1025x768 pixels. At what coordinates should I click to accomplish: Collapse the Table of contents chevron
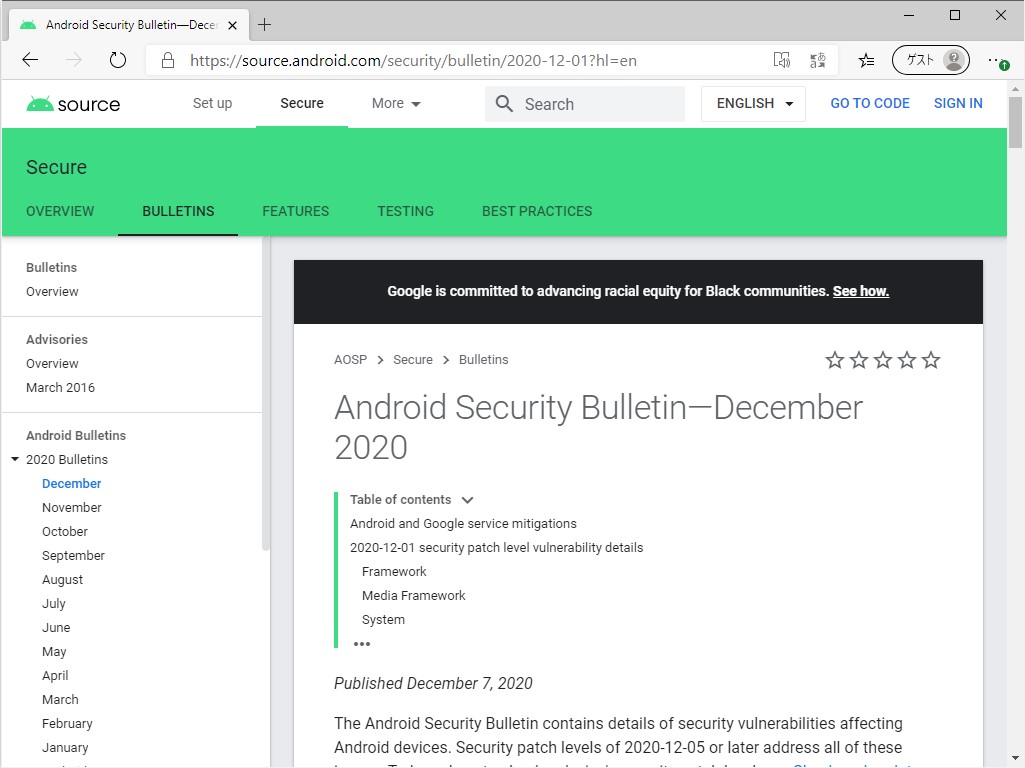pos(466,499)
